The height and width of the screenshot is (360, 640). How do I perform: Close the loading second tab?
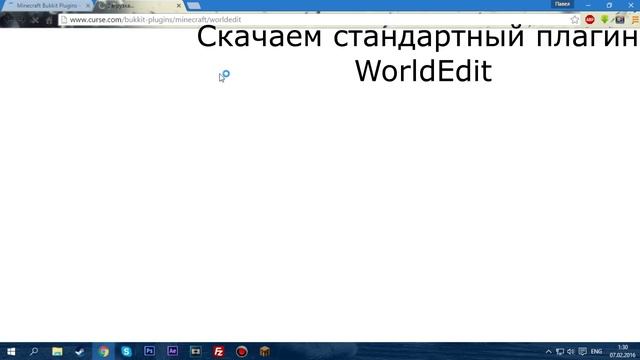(178, 6)
